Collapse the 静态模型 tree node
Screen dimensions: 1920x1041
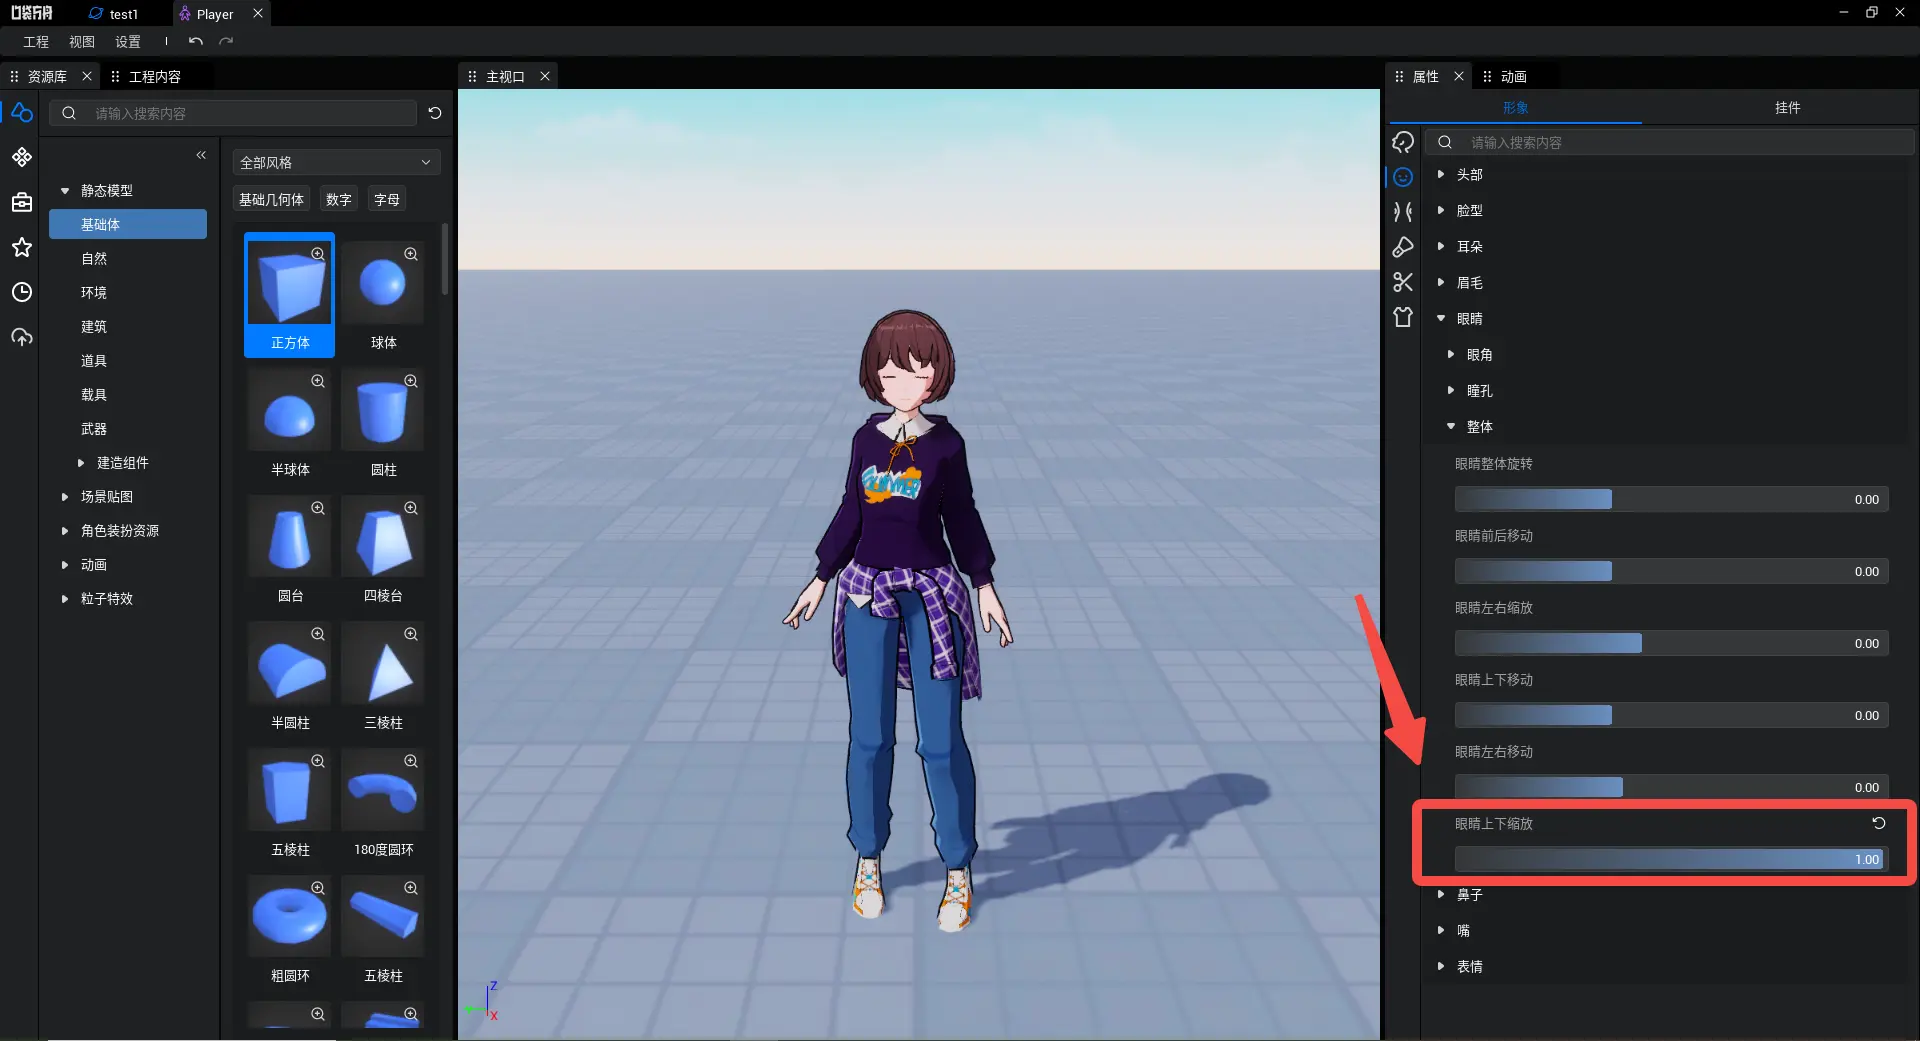pos(65,190)
